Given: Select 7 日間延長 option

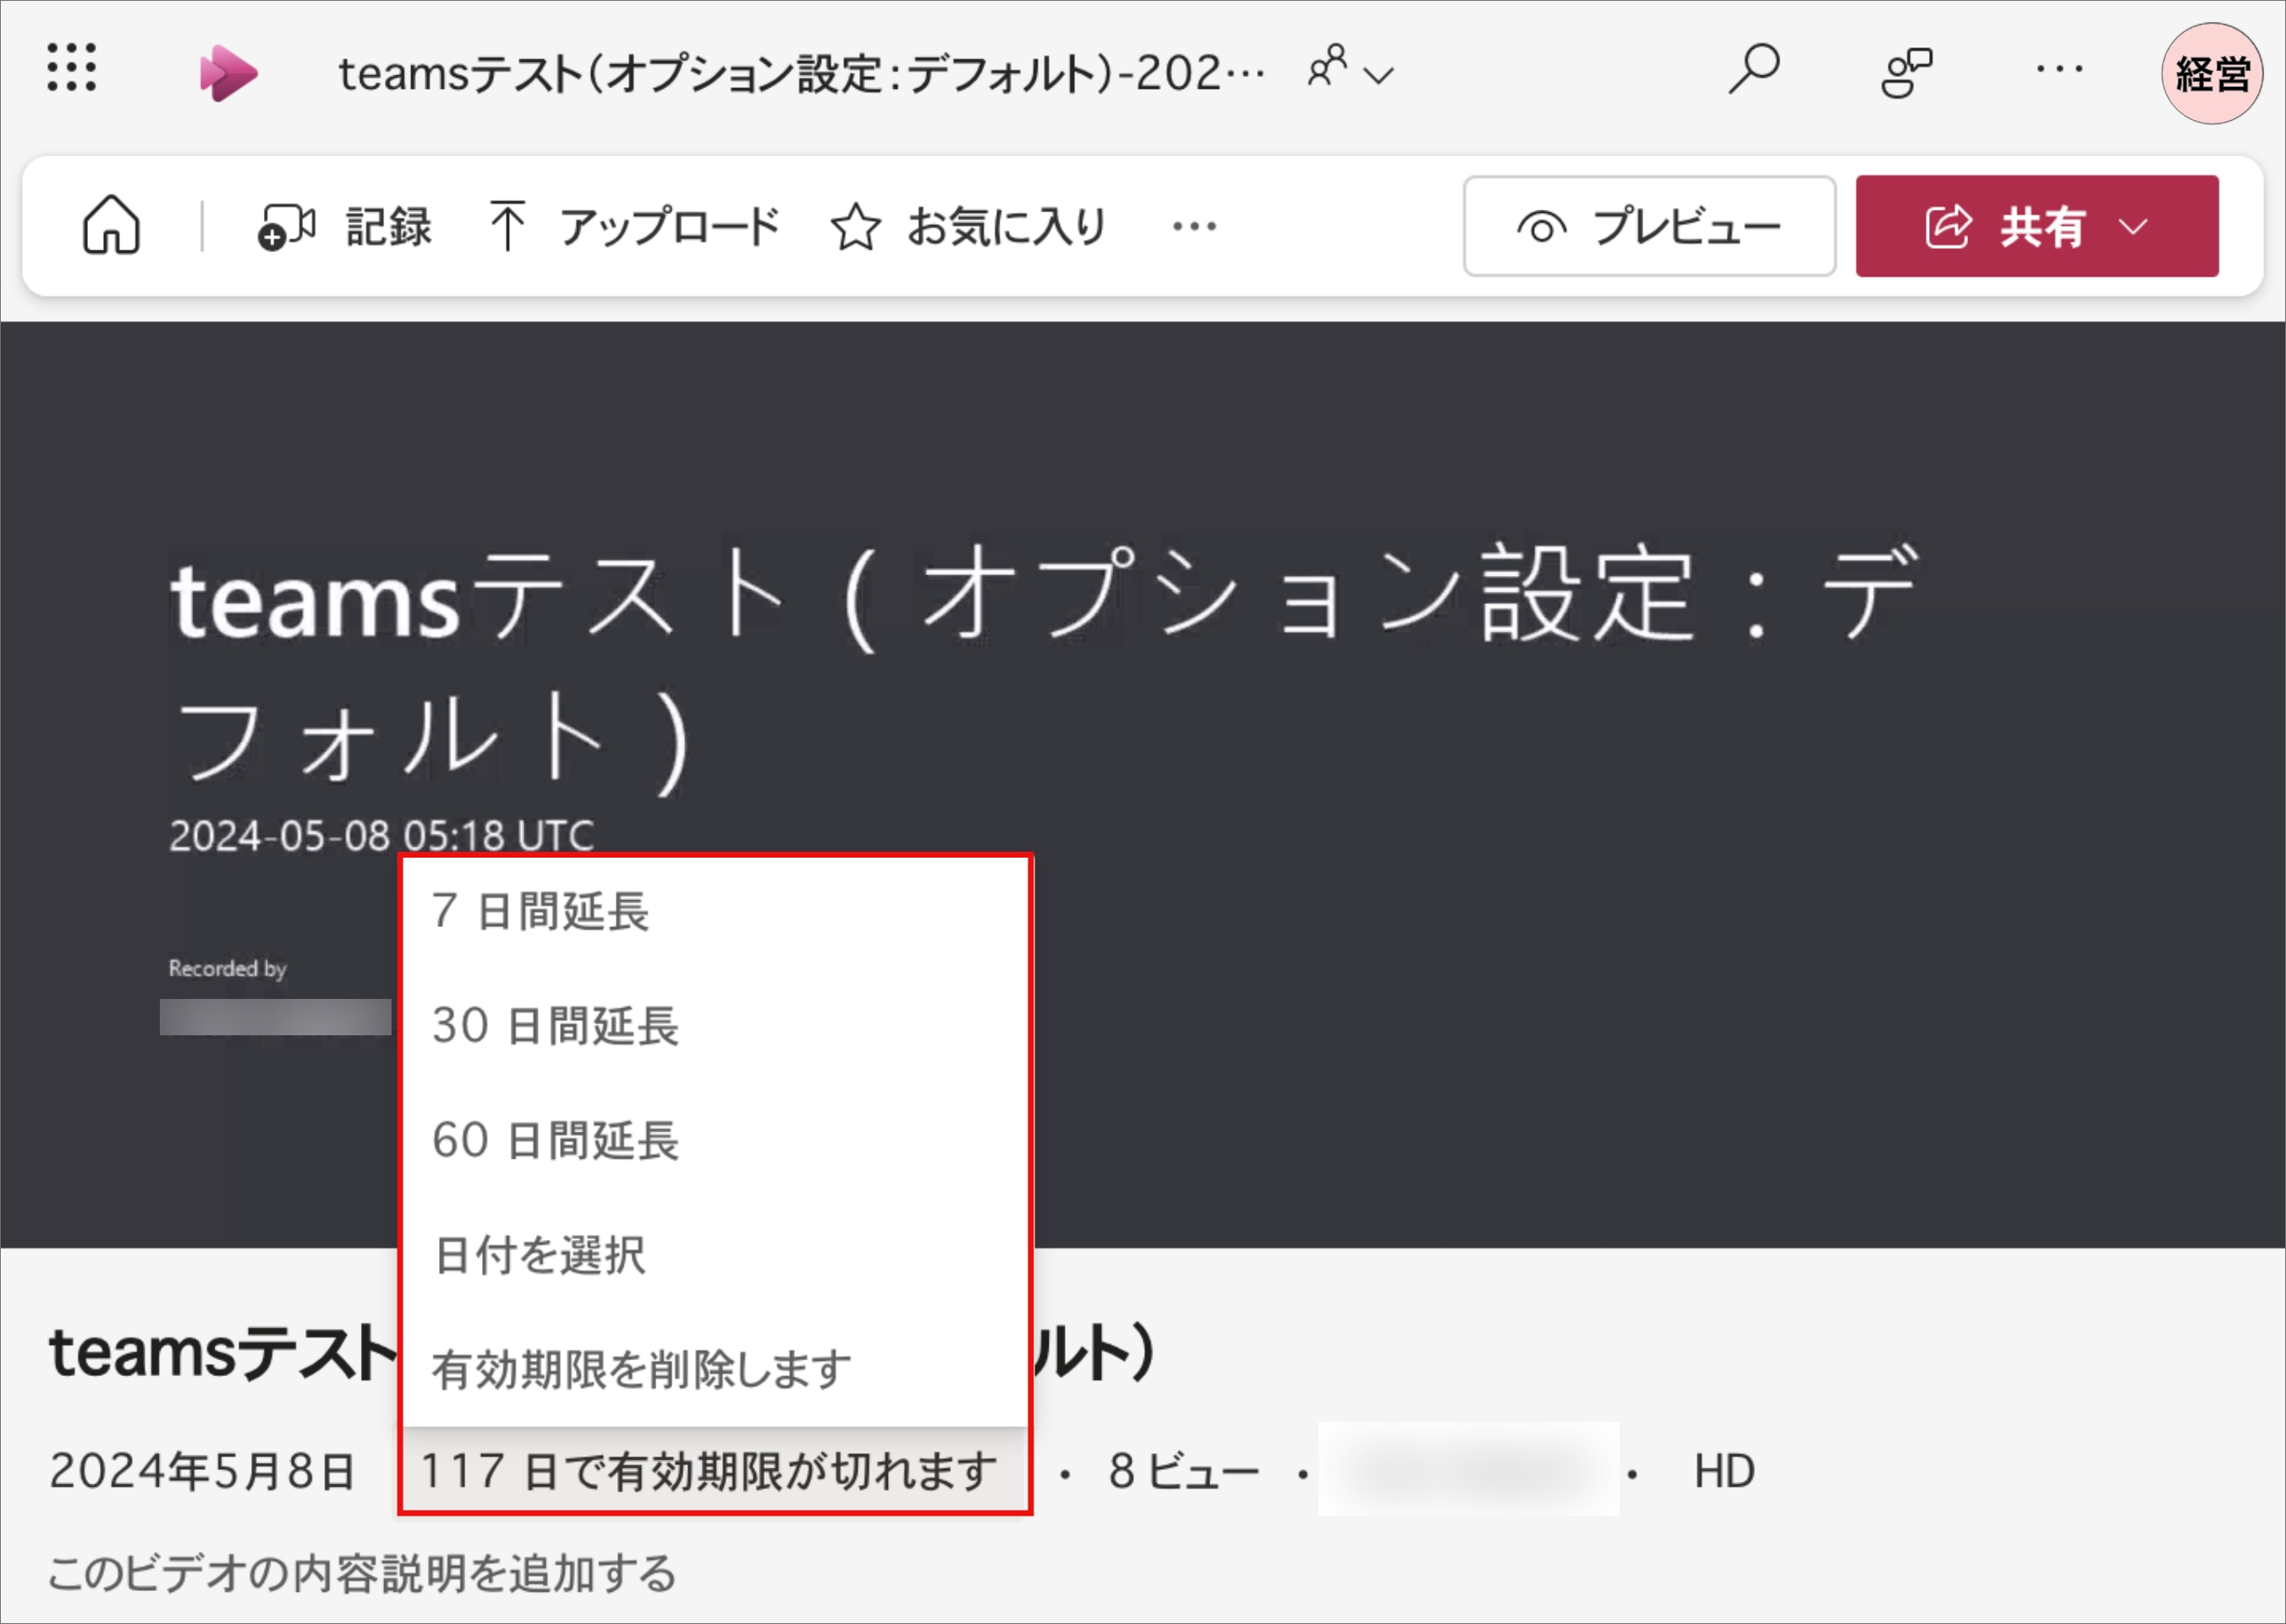Looking at the screenshot, I should (715, 912).
